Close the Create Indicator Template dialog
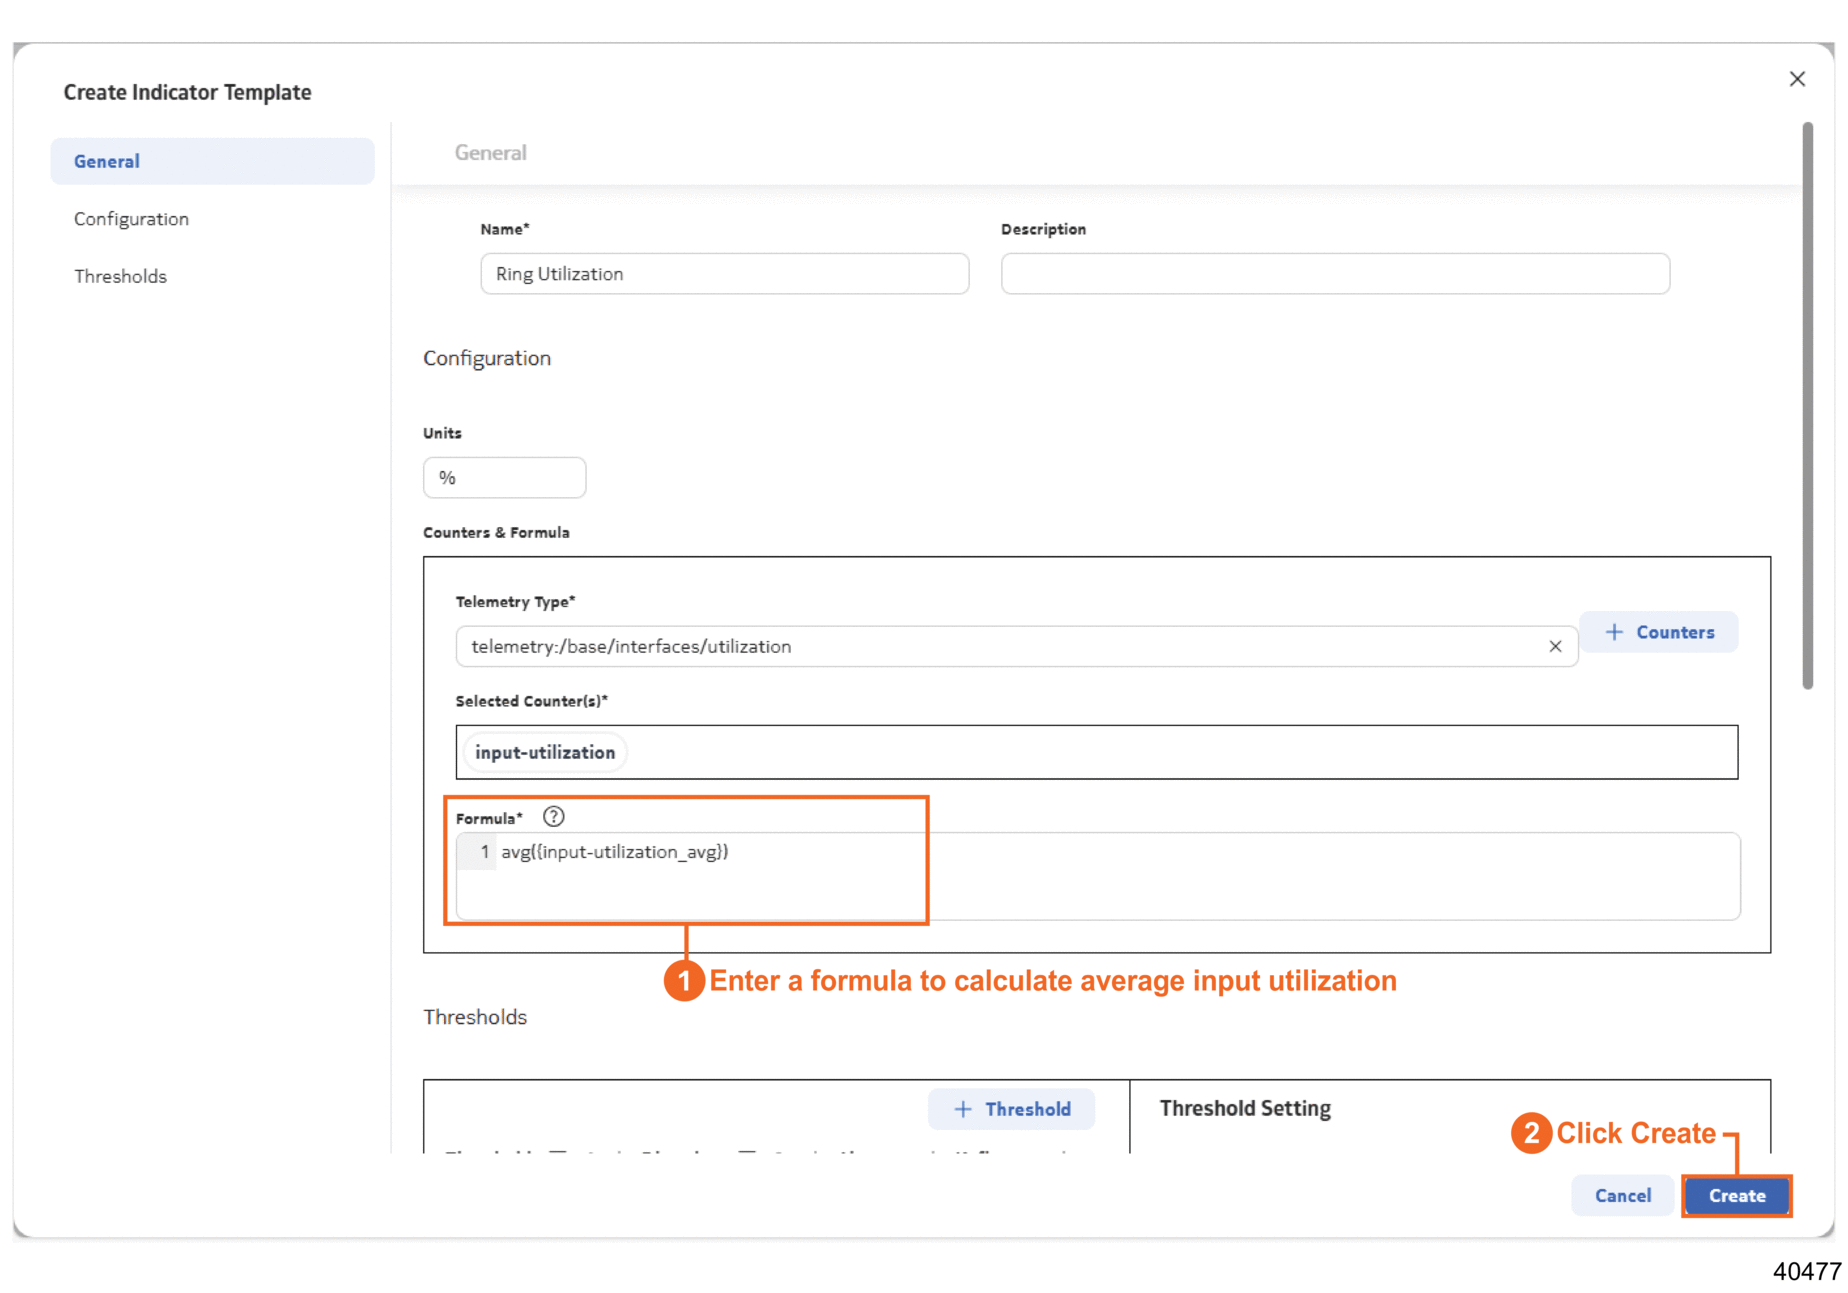 coord(1796,79)
